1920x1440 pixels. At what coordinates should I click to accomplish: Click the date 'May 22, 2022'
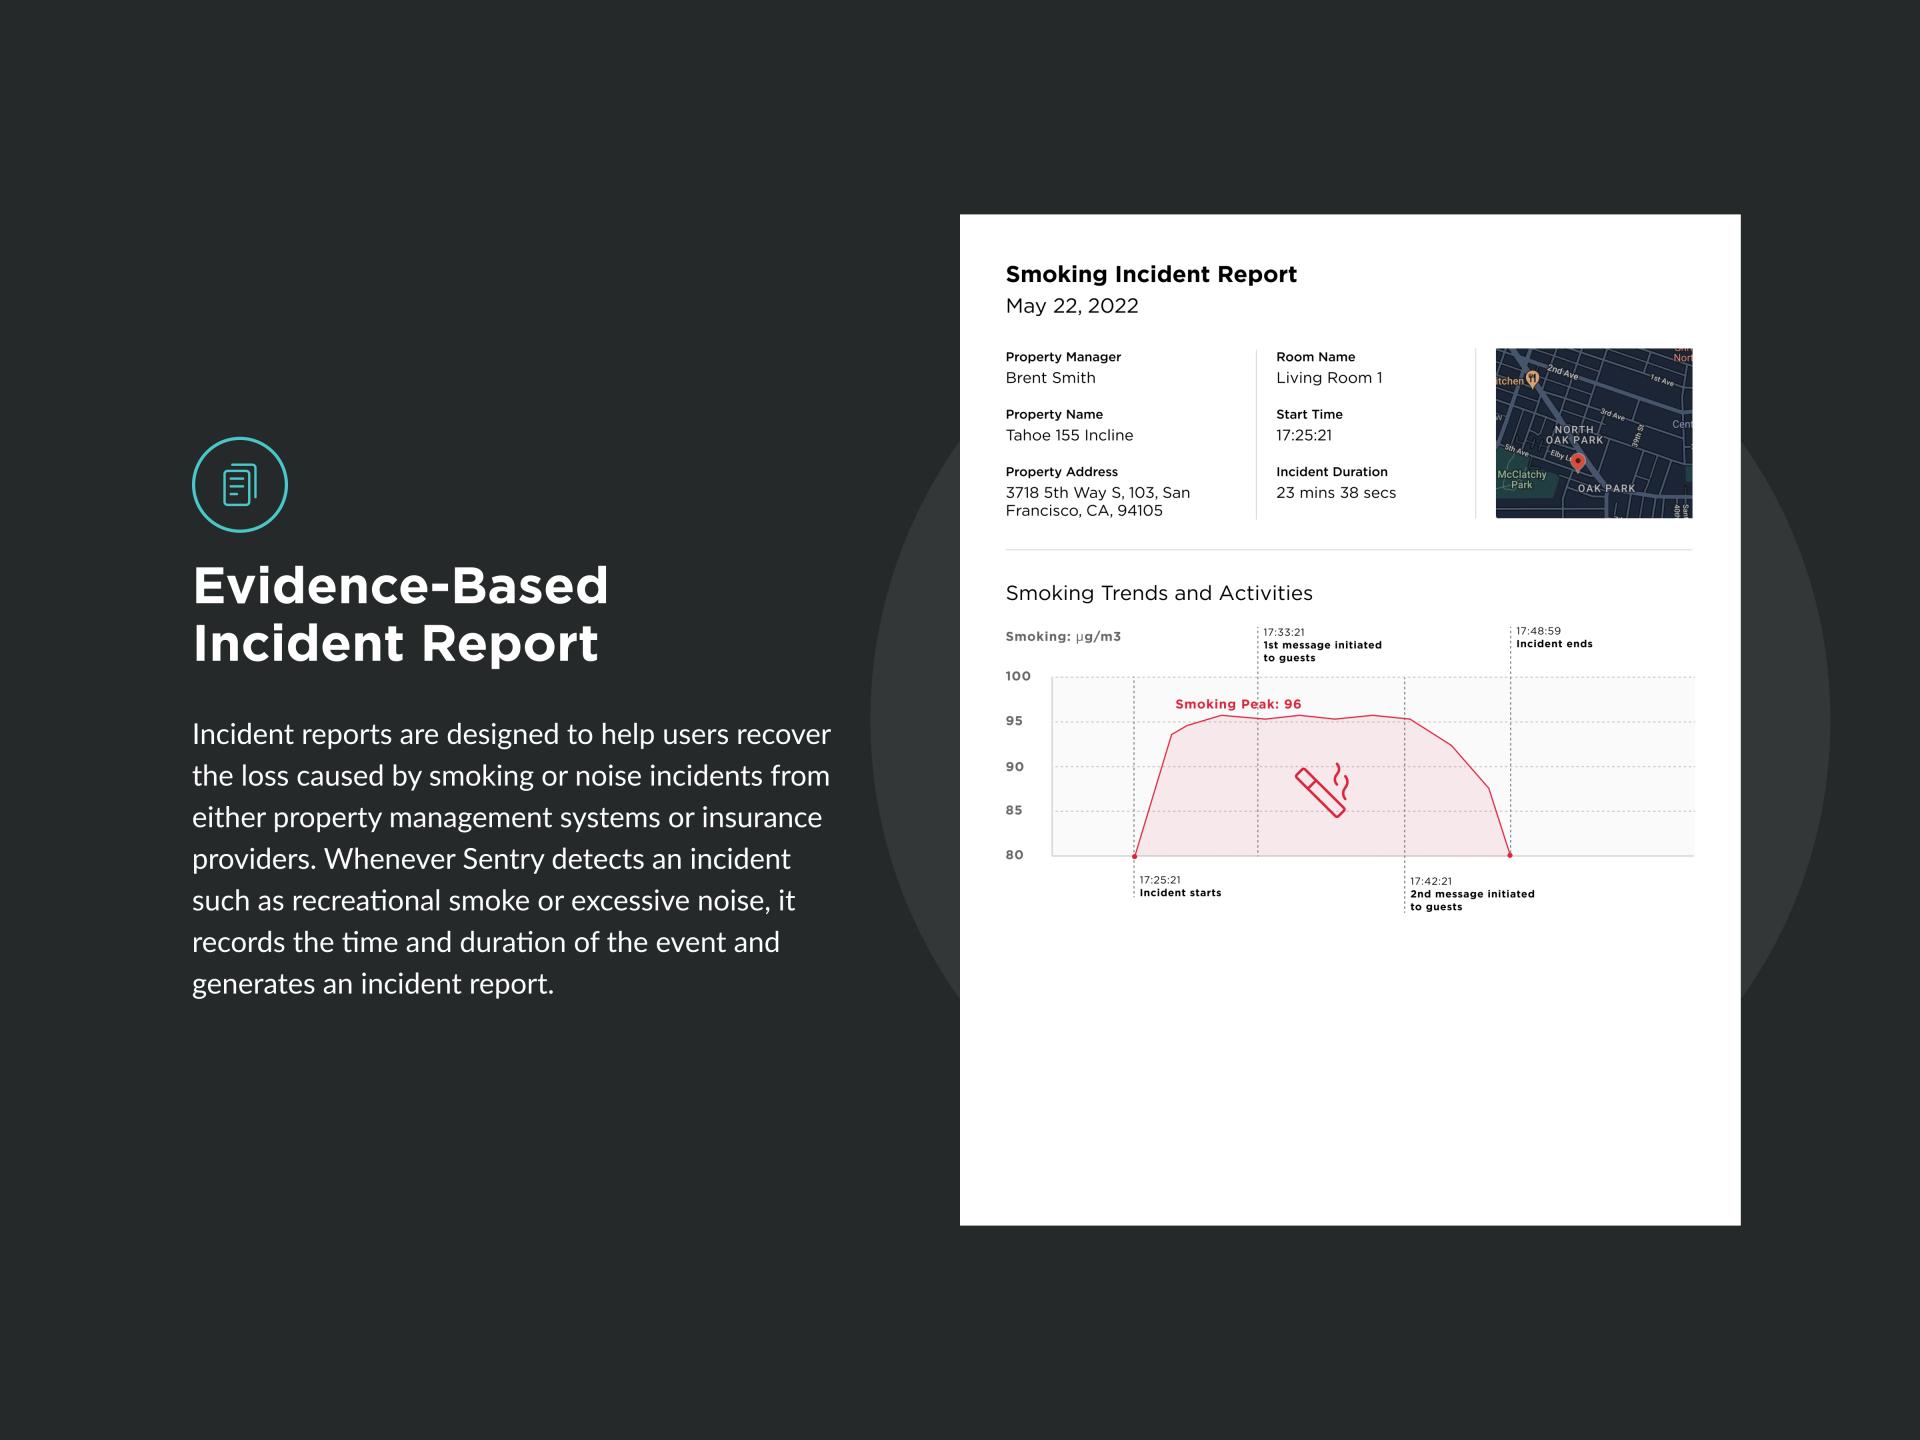tap(1072, 306)
